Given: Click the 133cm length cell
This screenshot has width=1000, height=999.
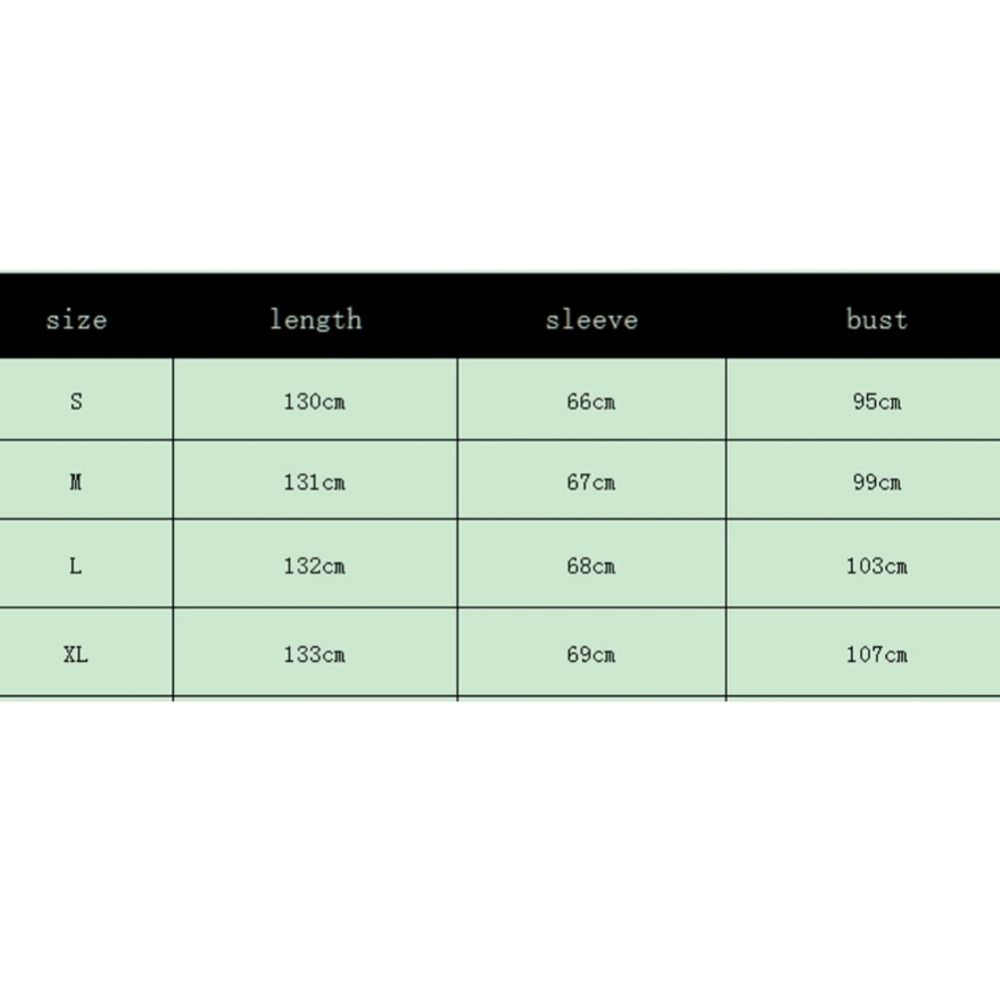Looking at the screenshot, I should point(314,654).
